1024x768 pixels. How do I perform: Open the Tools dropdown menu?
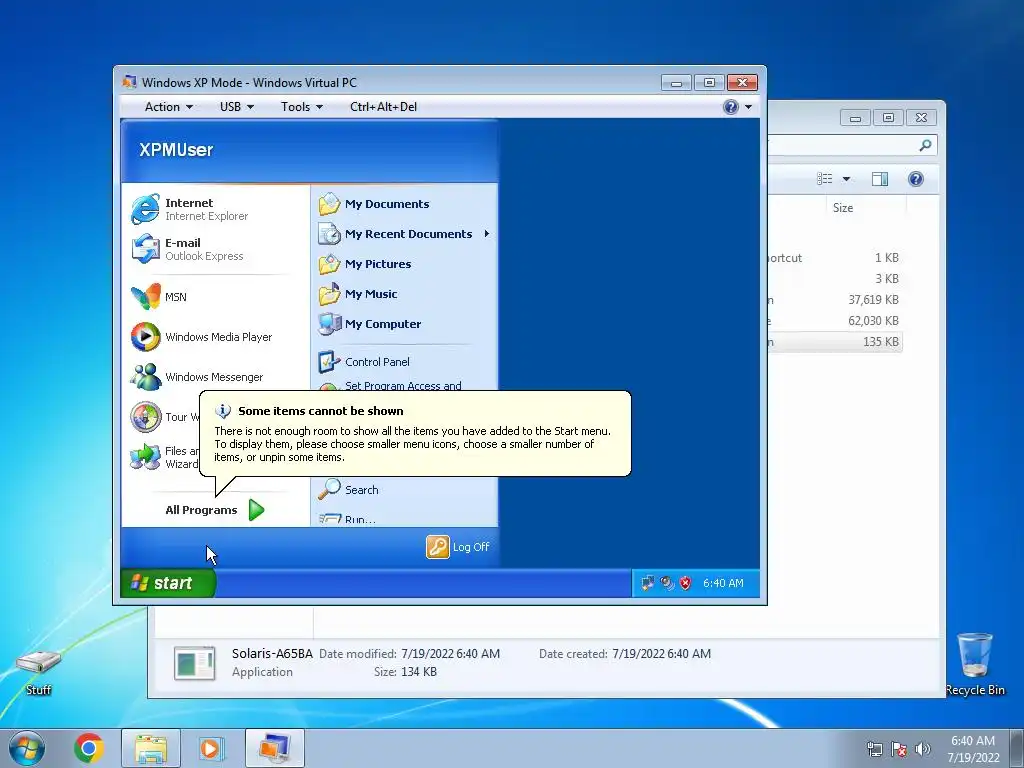(302, 106)
